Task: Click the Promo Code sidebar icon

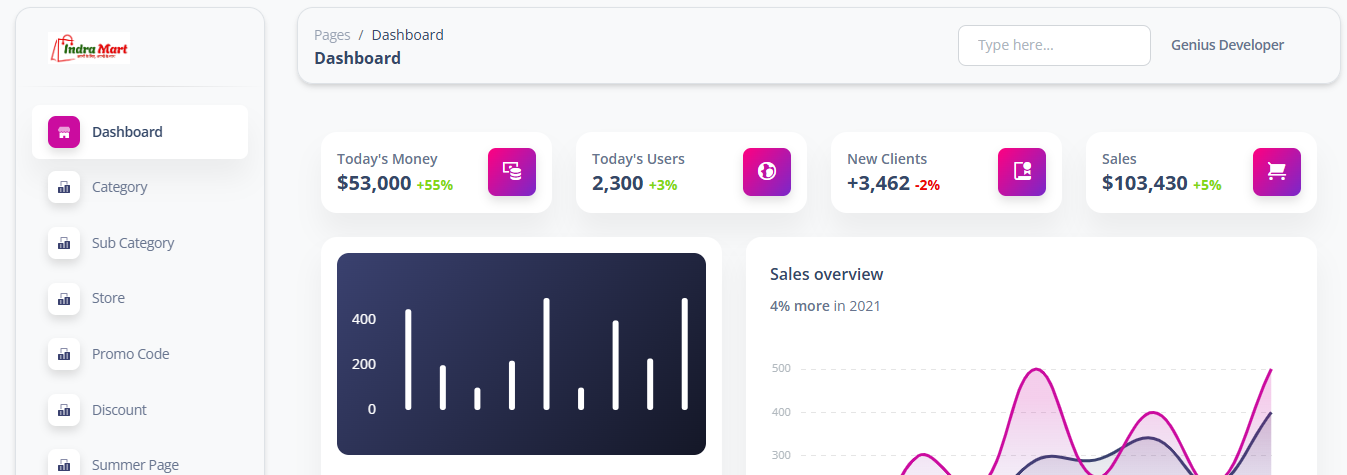Action: (x=64, y=354)
